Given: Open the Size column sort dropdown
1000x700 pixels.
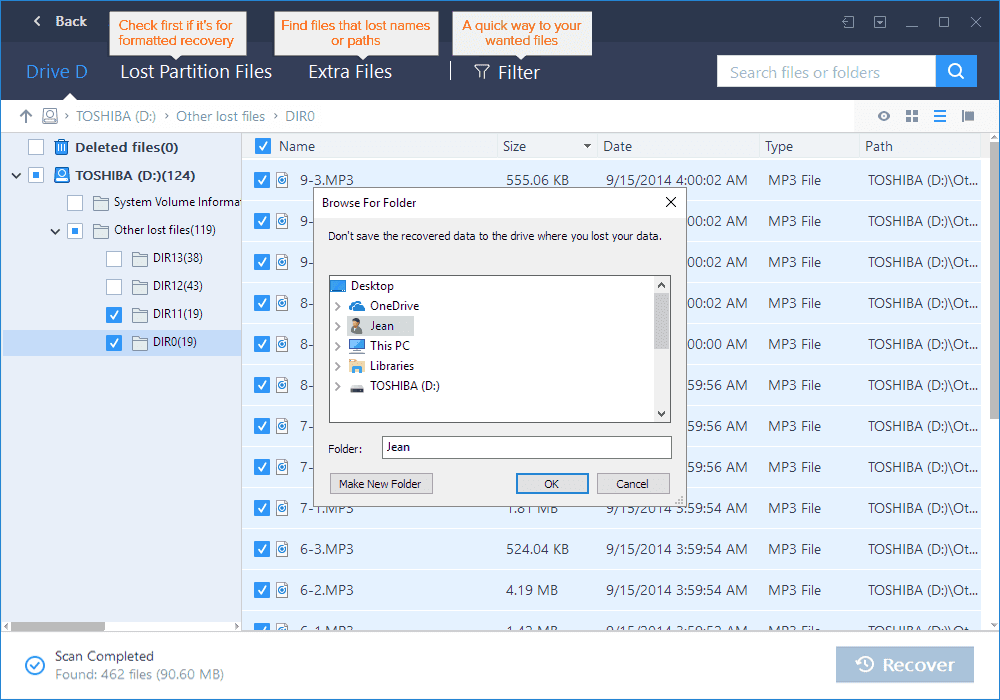Looking at the screenshot, I should pyautogui.click(x=587, y=147).
